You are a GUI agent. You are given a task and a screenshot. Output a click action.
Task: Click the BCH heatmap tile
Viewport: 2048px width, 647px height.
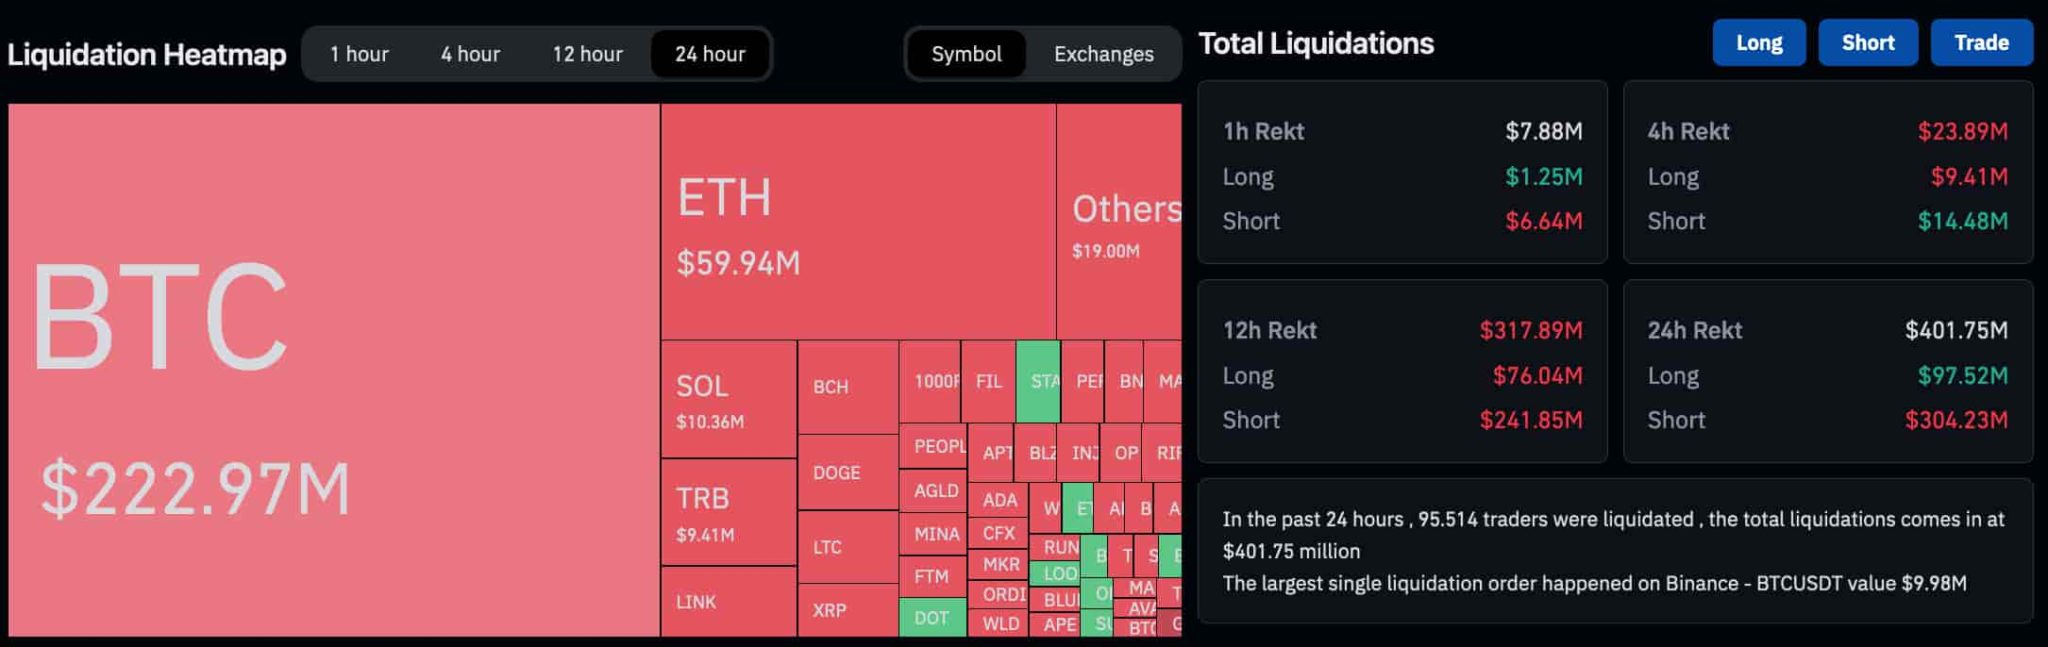point(847,387)
